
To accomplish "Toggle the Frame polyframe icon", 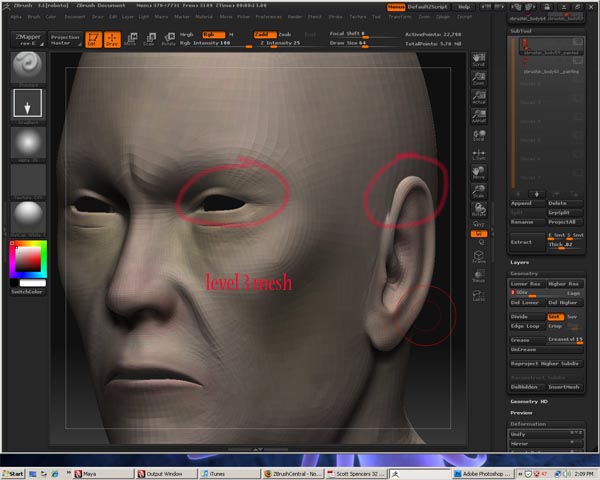I will [479, 256].
